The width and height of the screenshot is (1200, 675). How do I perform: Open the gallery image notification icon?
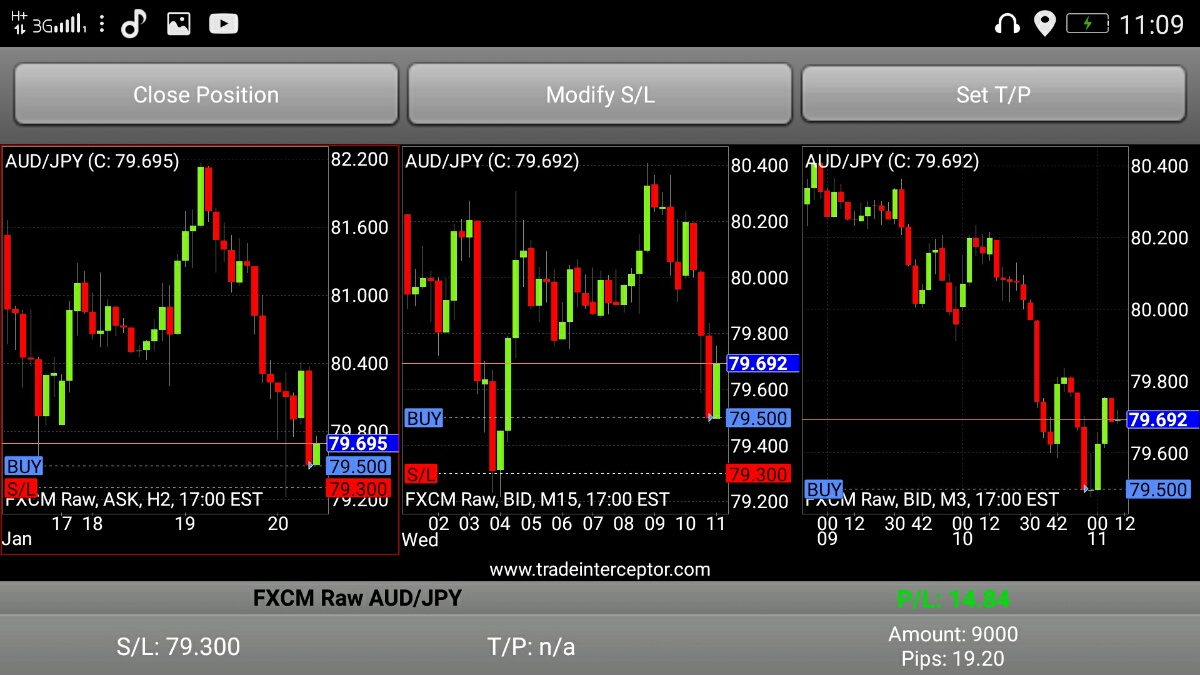[178, 23]
